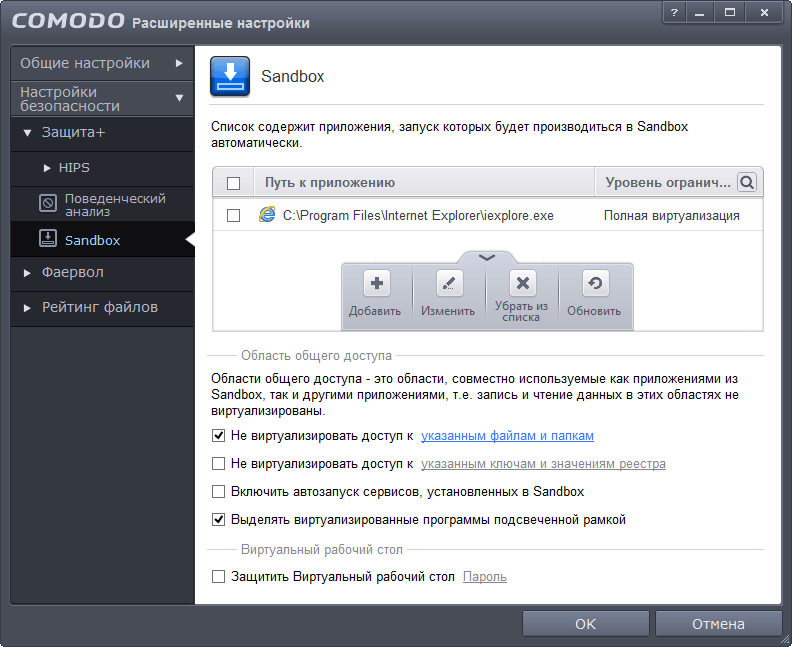Click the Полная виртуализация cell
792x647 pixels.
coord(671,216)
